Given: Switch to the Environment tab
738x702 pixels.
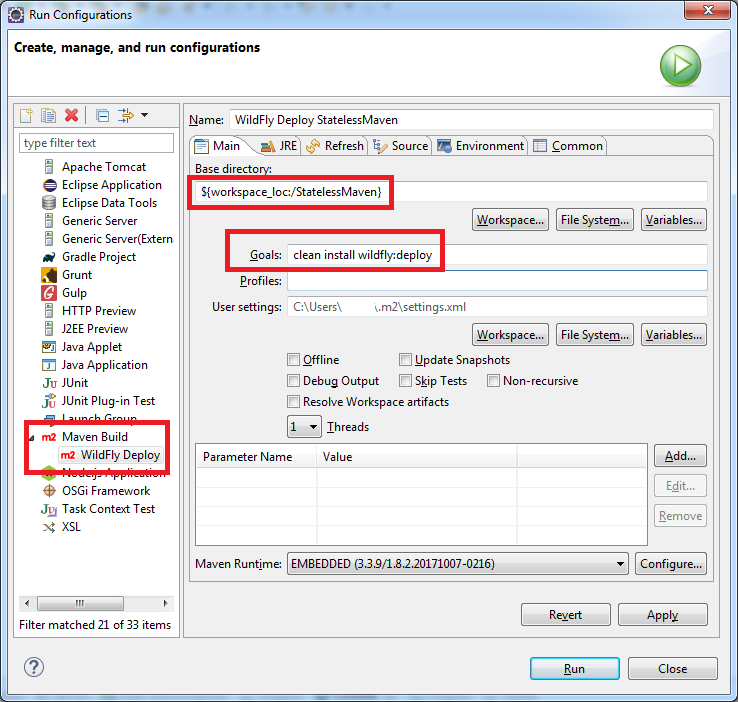Looking at the screenshot, I should pos(481,146).
